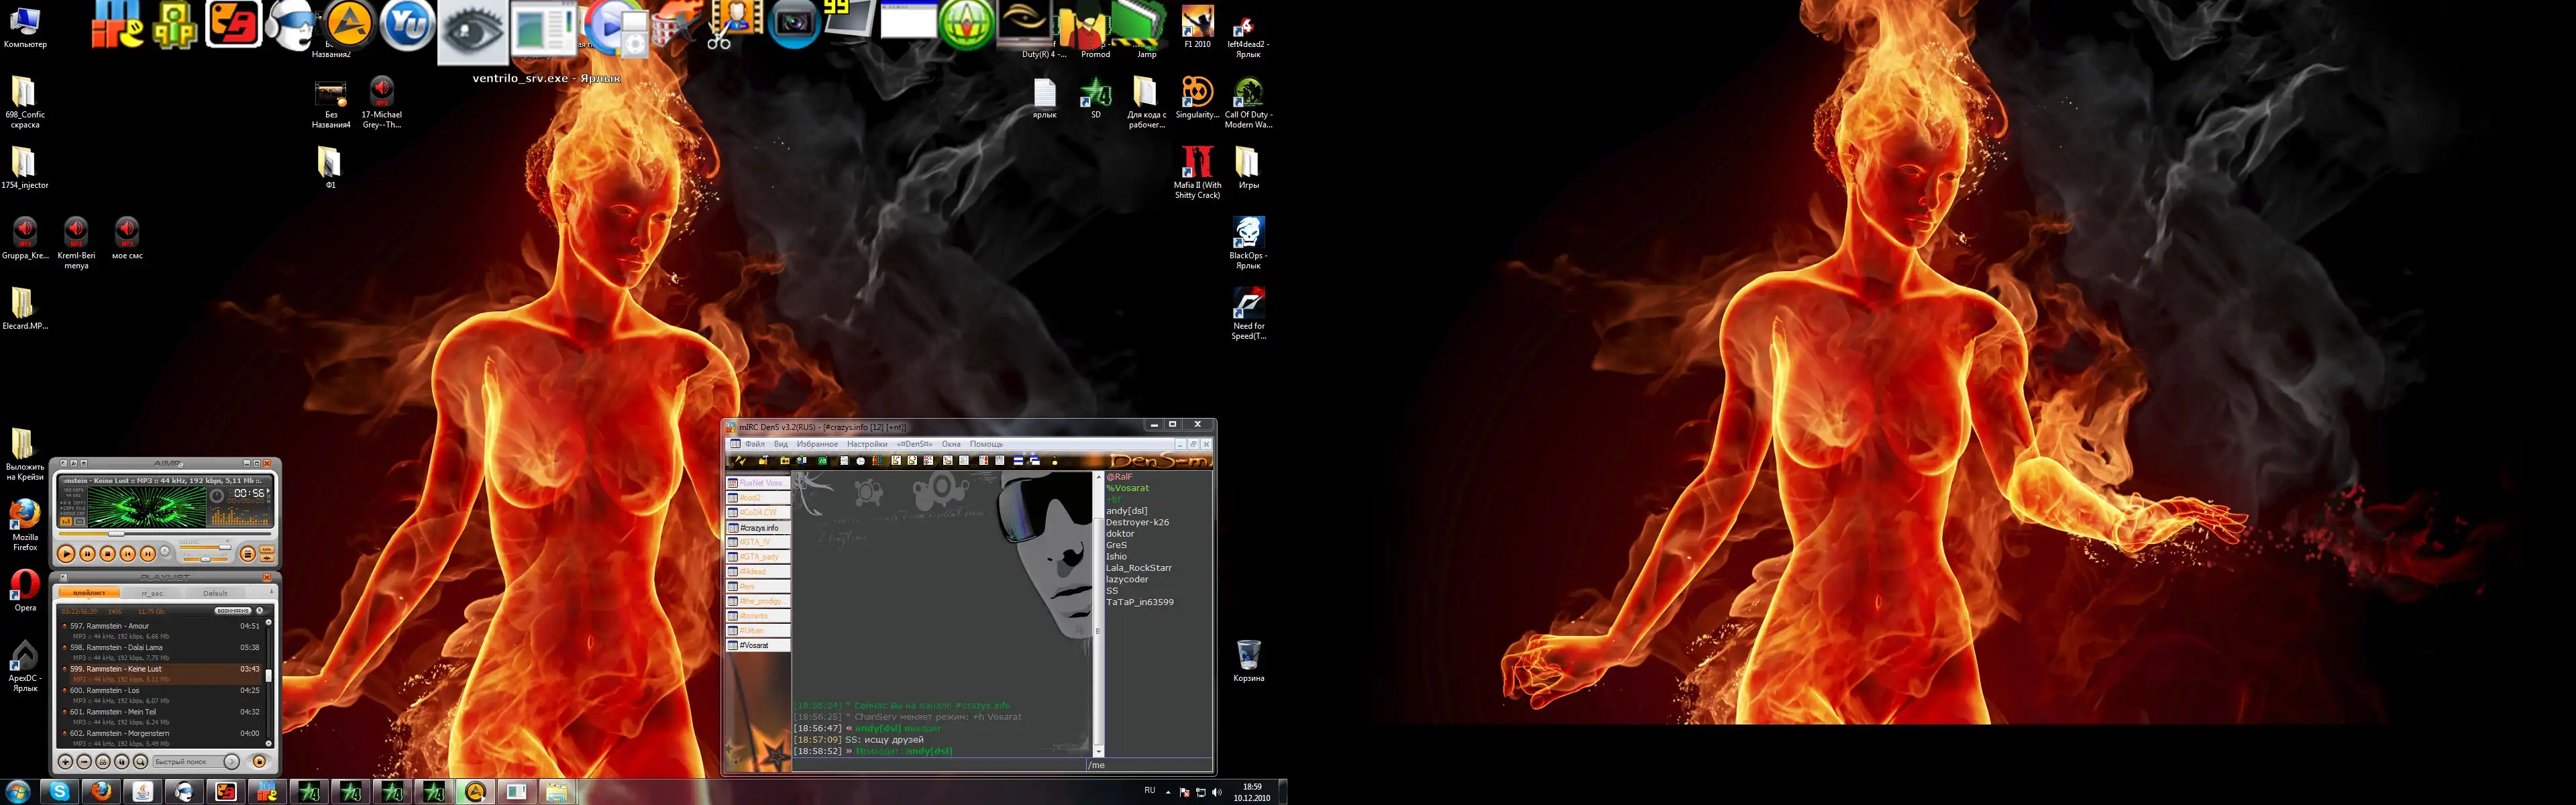The width and height of the screenshot is (2576, 805).
Task: Switch to the rr_aac playlist tab
Action: (x=152, y=593)
